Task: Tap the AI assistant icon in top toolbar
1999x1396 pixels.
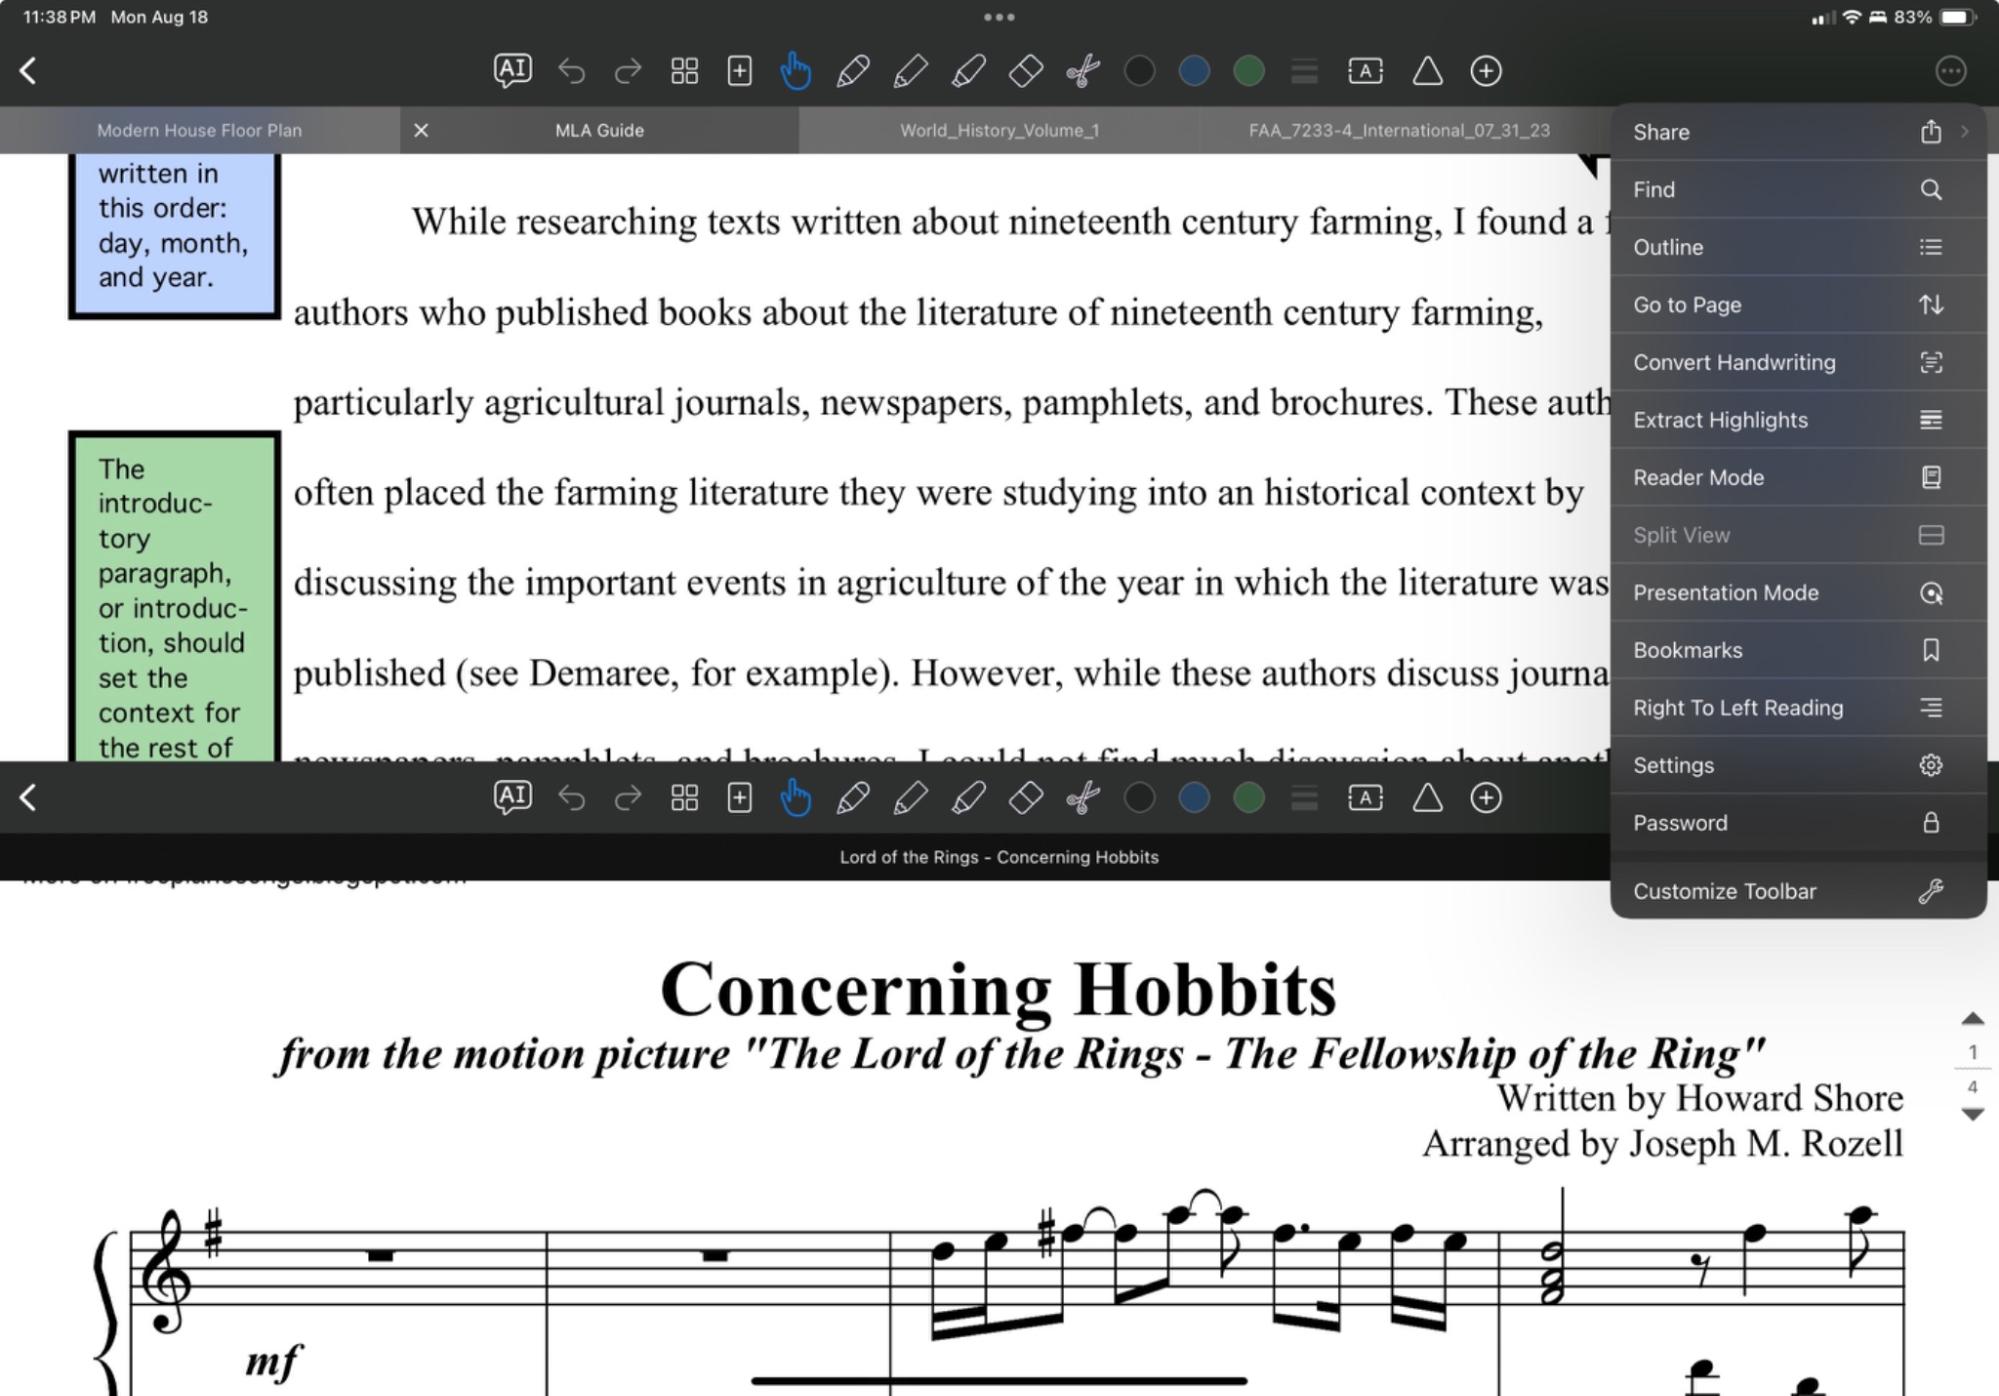Action: tap(512, 70)
